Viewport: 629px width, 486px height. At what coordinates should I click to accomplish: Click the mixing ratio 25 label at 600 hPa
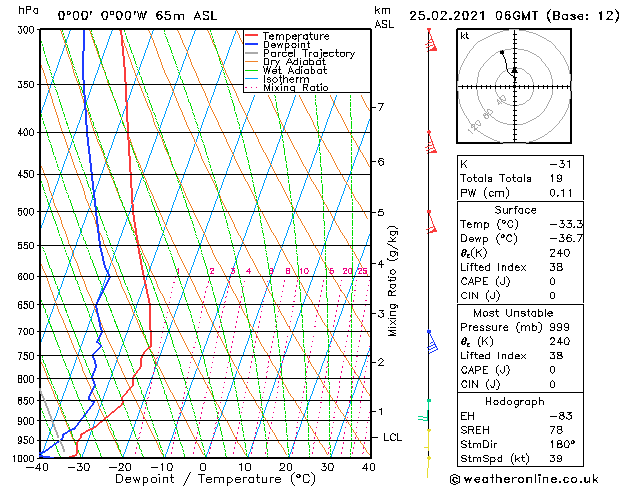pos(363,271)
